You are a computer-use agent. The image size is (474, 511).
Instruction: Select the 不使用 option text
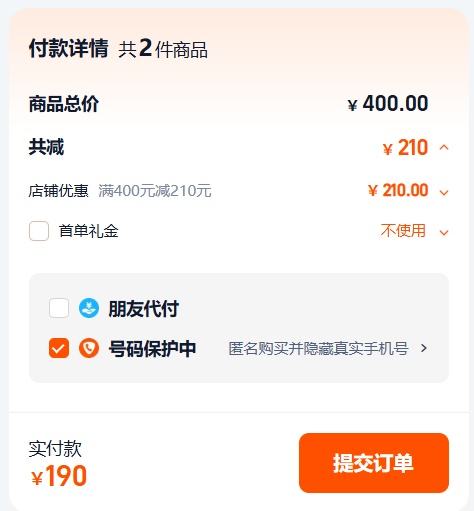pyautogui.click(x=403, y=231)
